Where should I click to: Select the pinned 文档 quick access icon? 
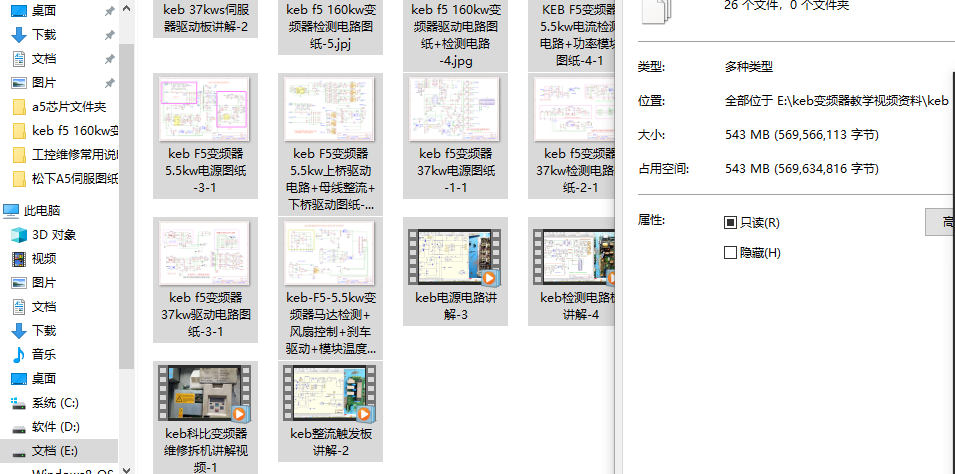pos(19,58)
